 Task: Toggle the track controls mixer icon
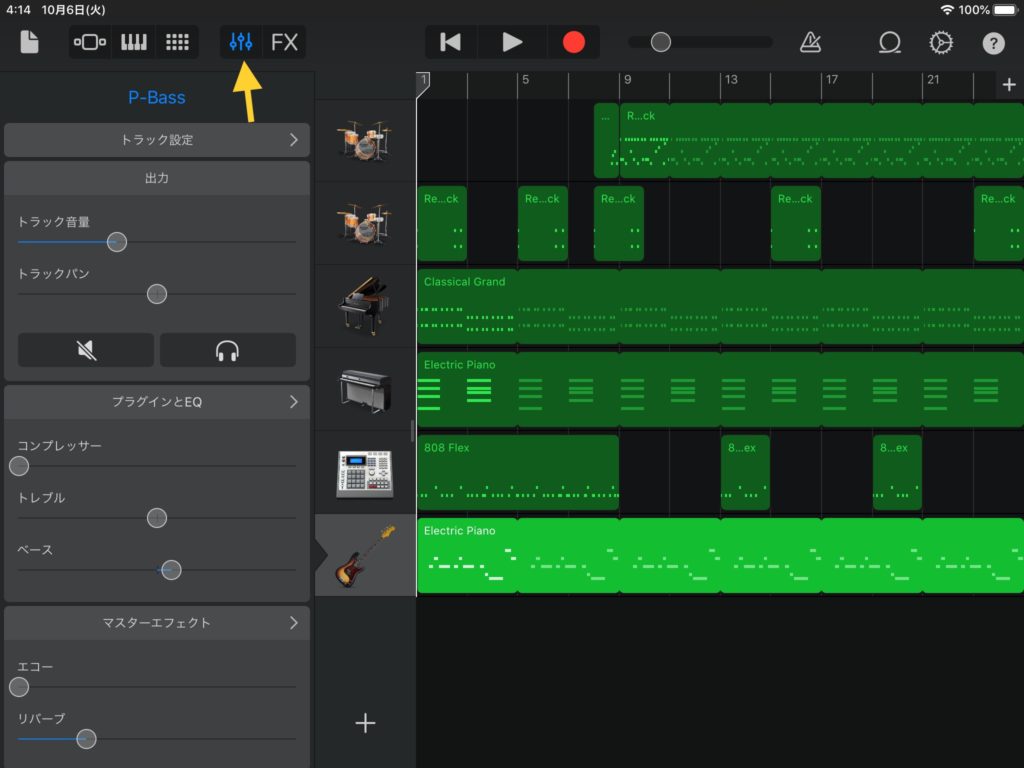241,42
